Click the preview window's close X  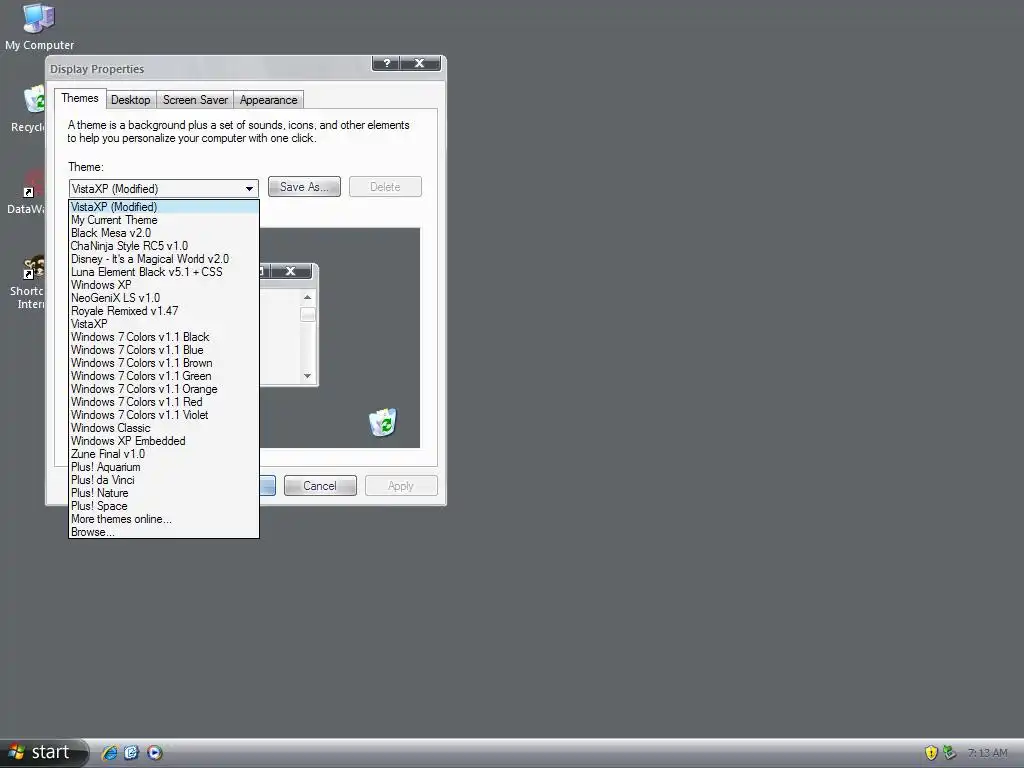291,271
